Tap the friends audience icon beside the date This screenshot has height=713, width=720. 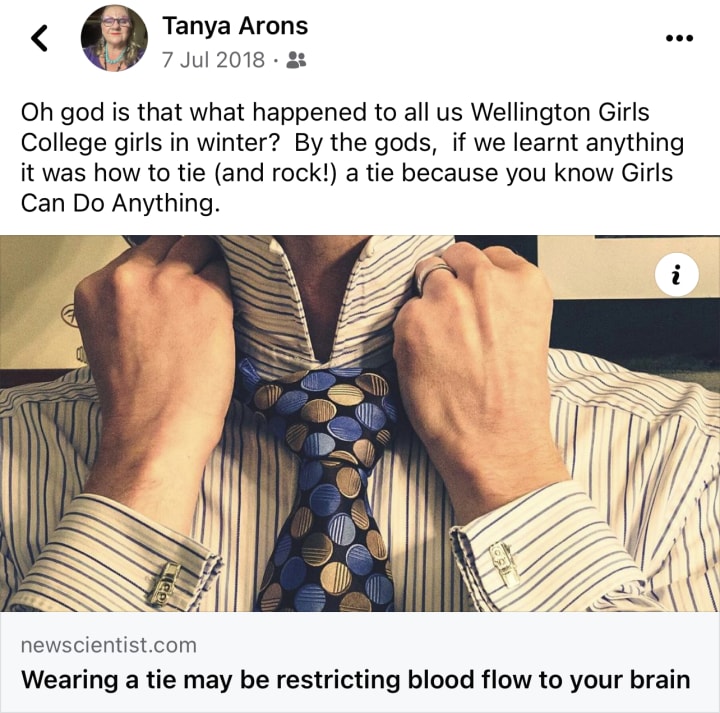[x=296, y=60]
